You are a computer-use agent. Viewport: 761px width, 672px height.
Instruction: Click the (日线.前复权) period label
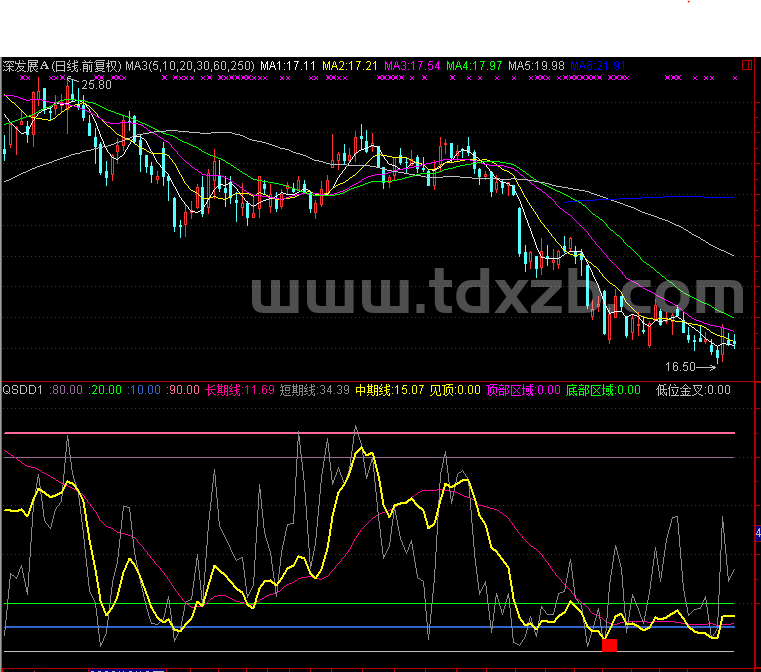point(85,66)
